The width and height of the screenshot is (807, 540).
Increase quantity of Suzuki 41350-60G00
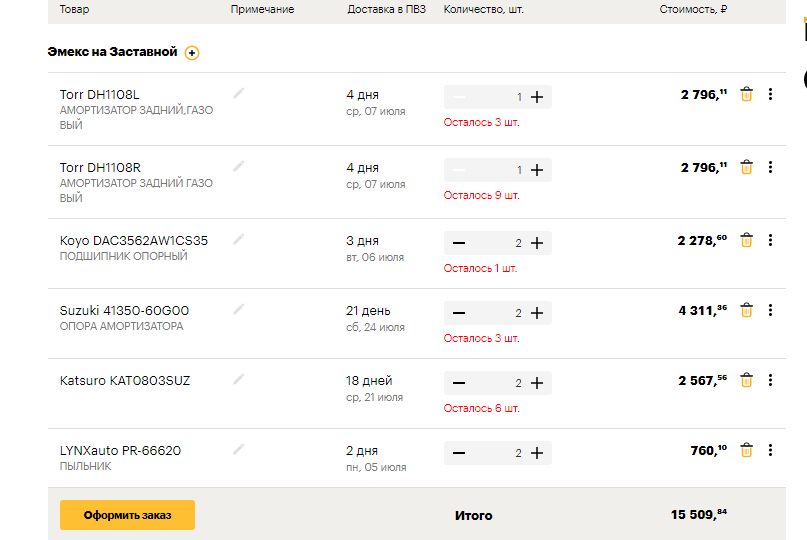pos(537,313)
